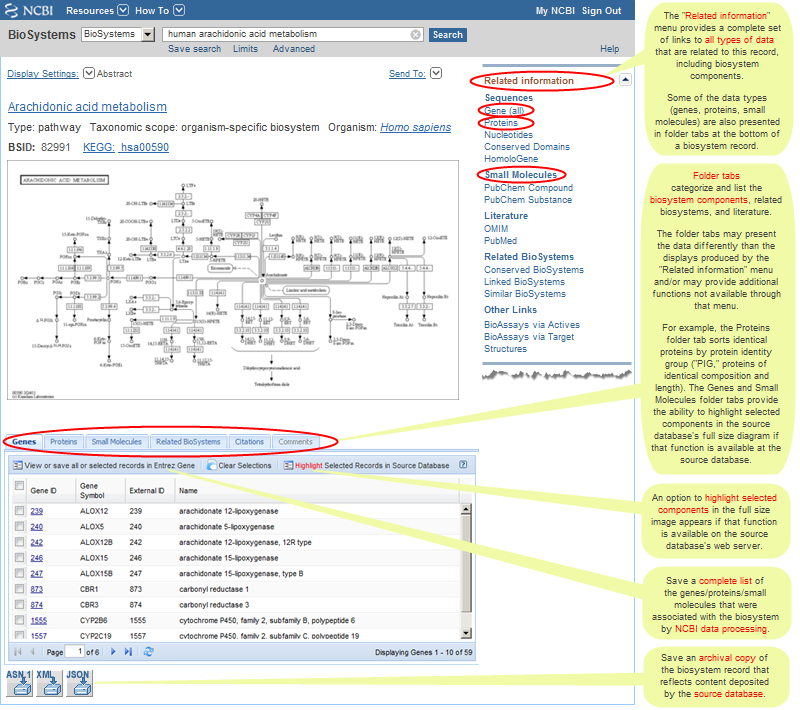Viewport: 800px width, 710px height.
Task: Go to last page of genes
Action: [128, 651]
